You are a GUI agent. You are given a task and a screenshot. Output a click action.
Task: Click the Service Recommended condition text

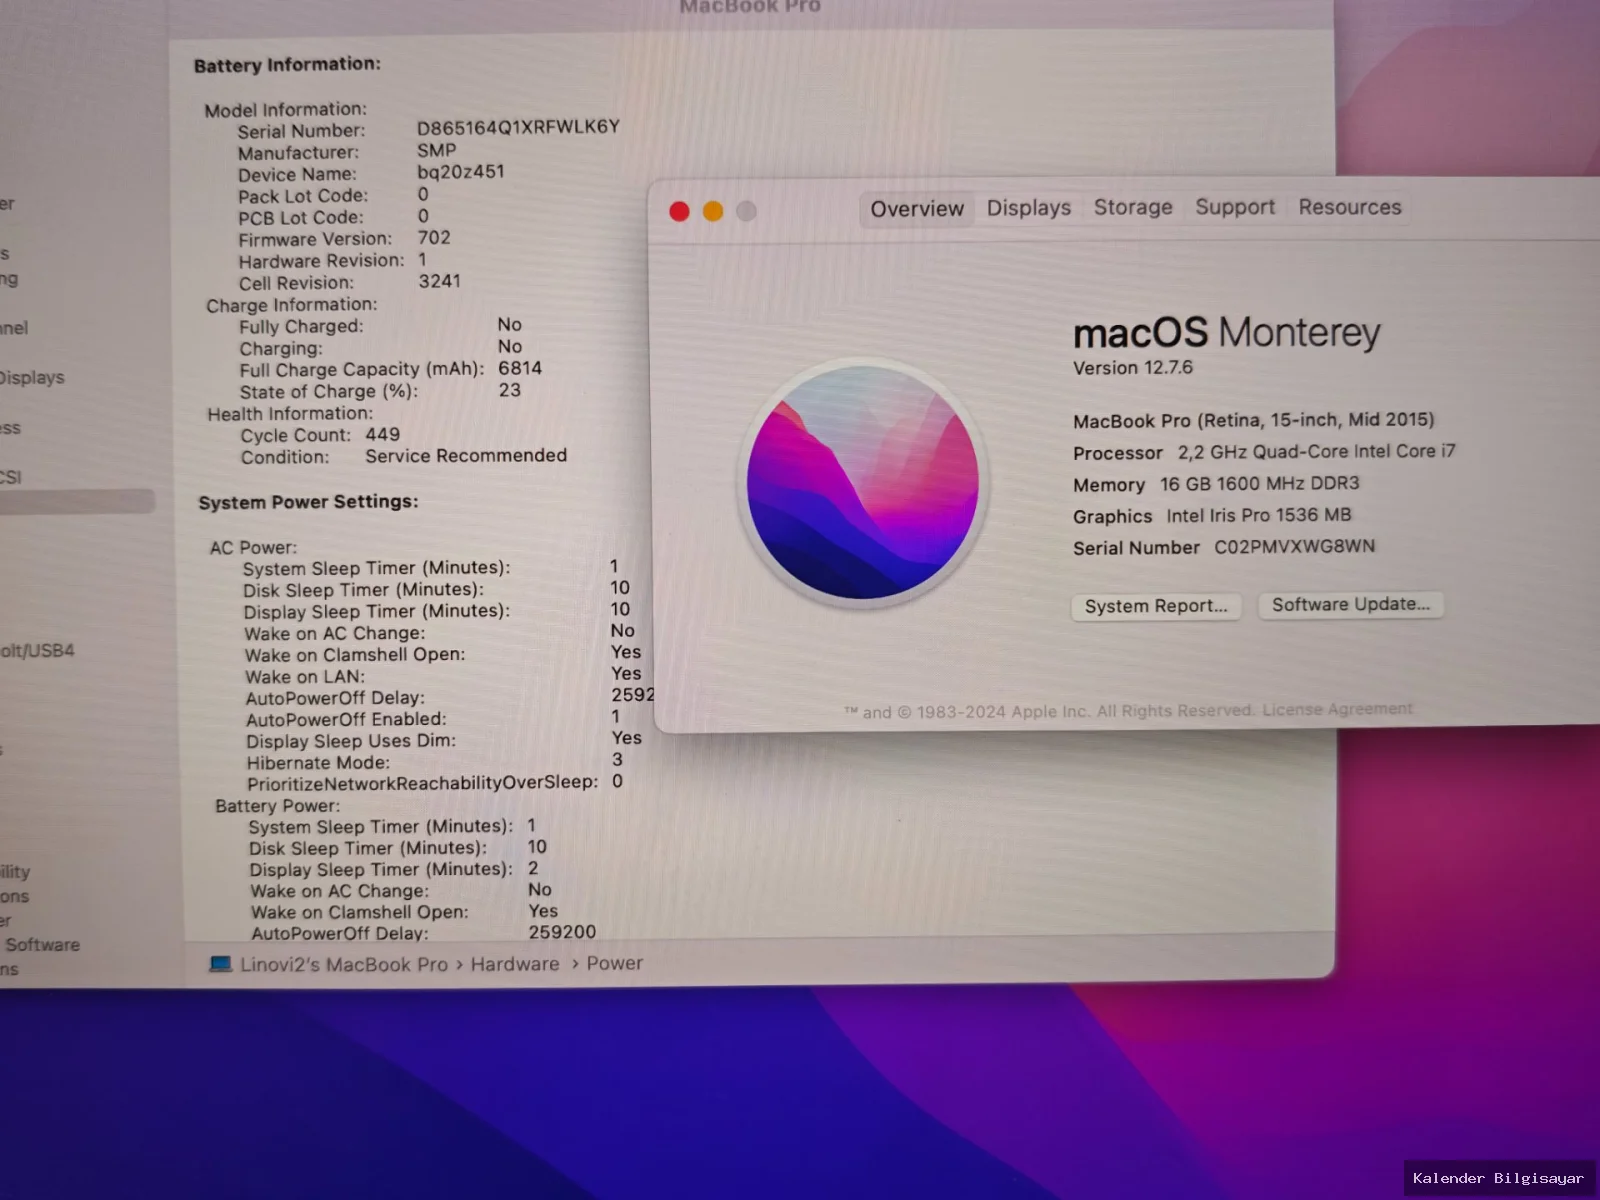coord(466,456)
